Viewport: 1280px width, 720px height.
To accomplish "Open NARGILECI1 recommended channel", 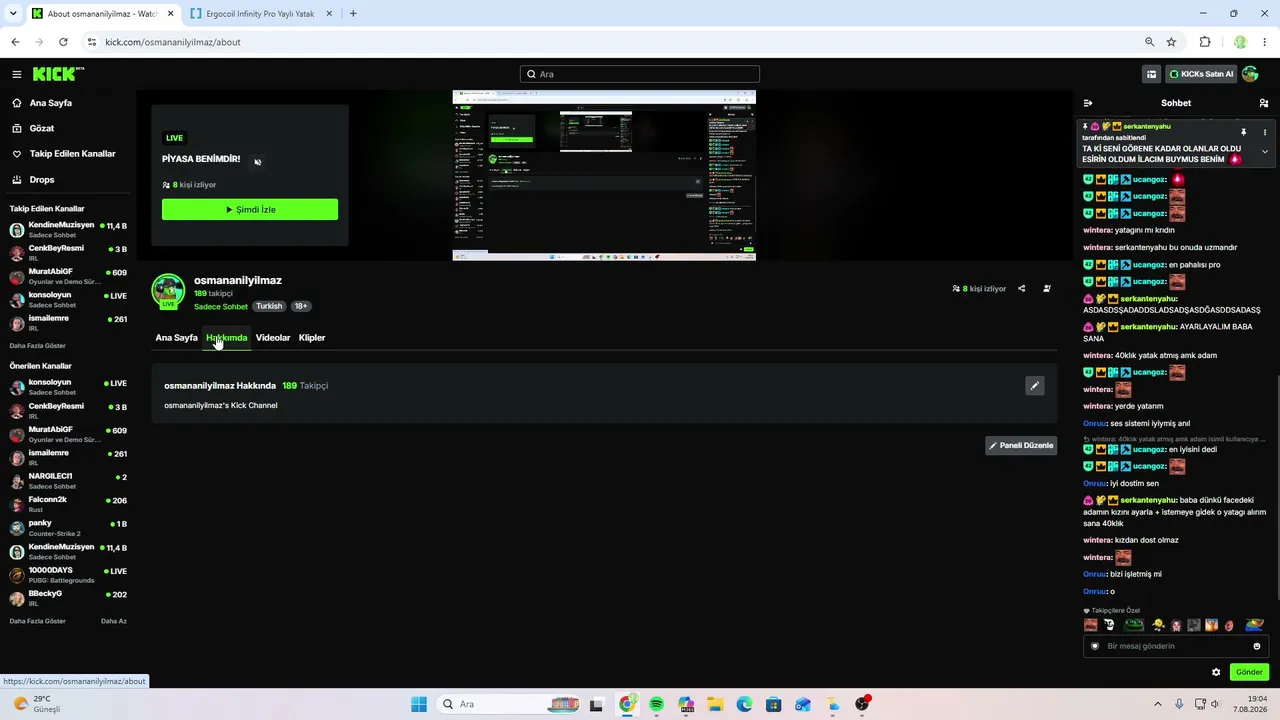I will coord(68,481).
